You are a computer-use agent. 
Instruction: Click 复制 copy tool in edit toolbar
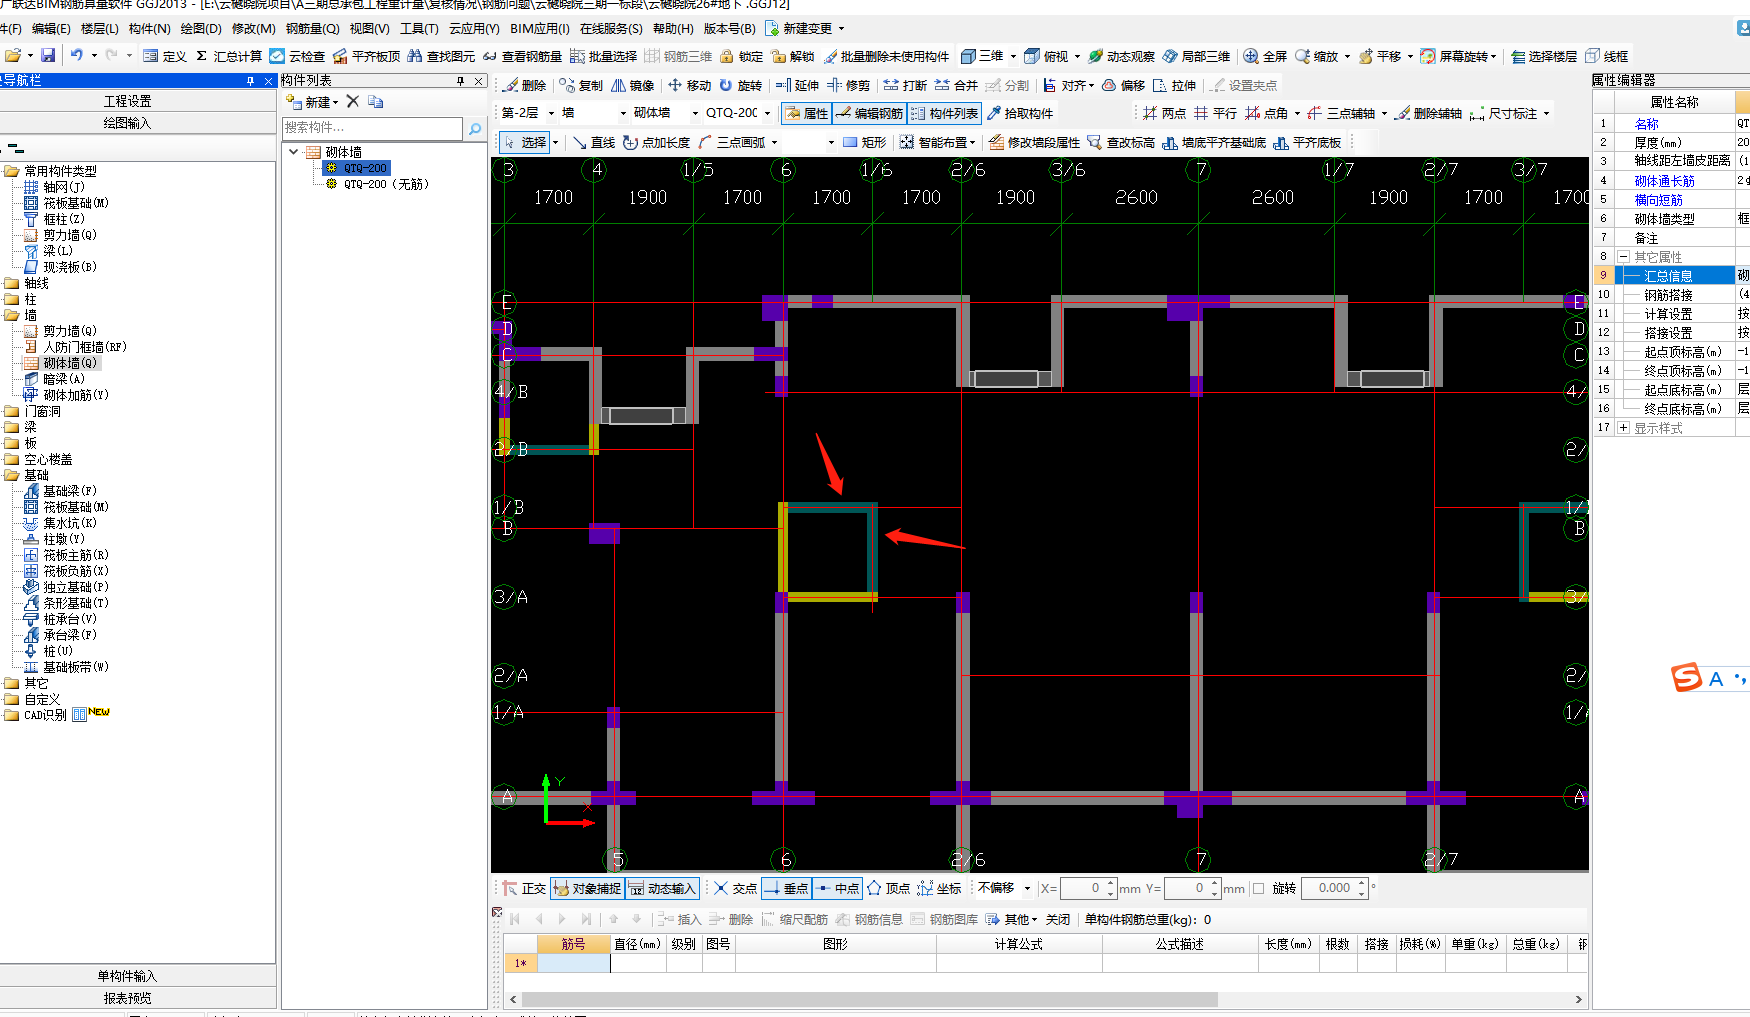(581, 85)
